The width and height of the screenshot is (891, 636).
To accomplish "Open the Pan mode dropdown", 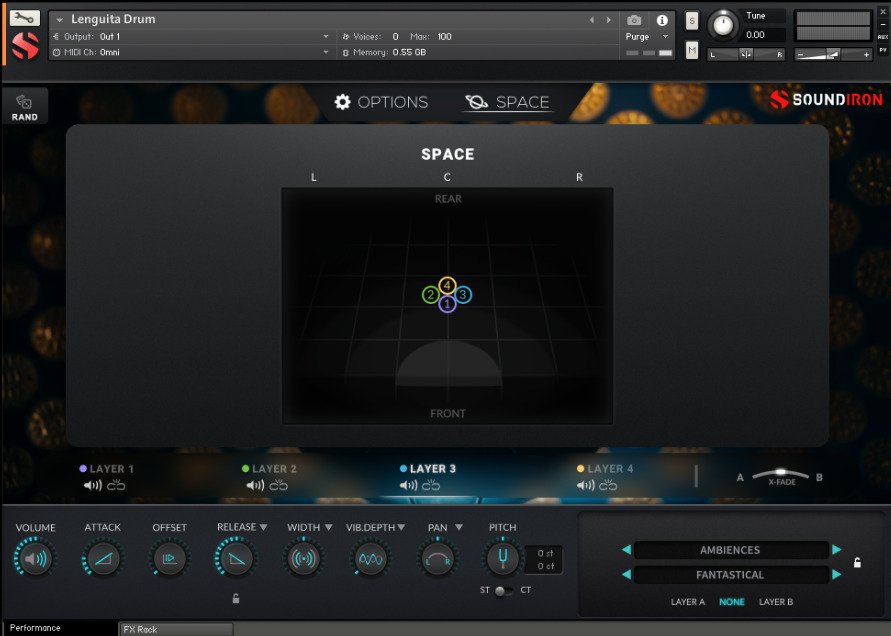I will [x=458, y=526].
